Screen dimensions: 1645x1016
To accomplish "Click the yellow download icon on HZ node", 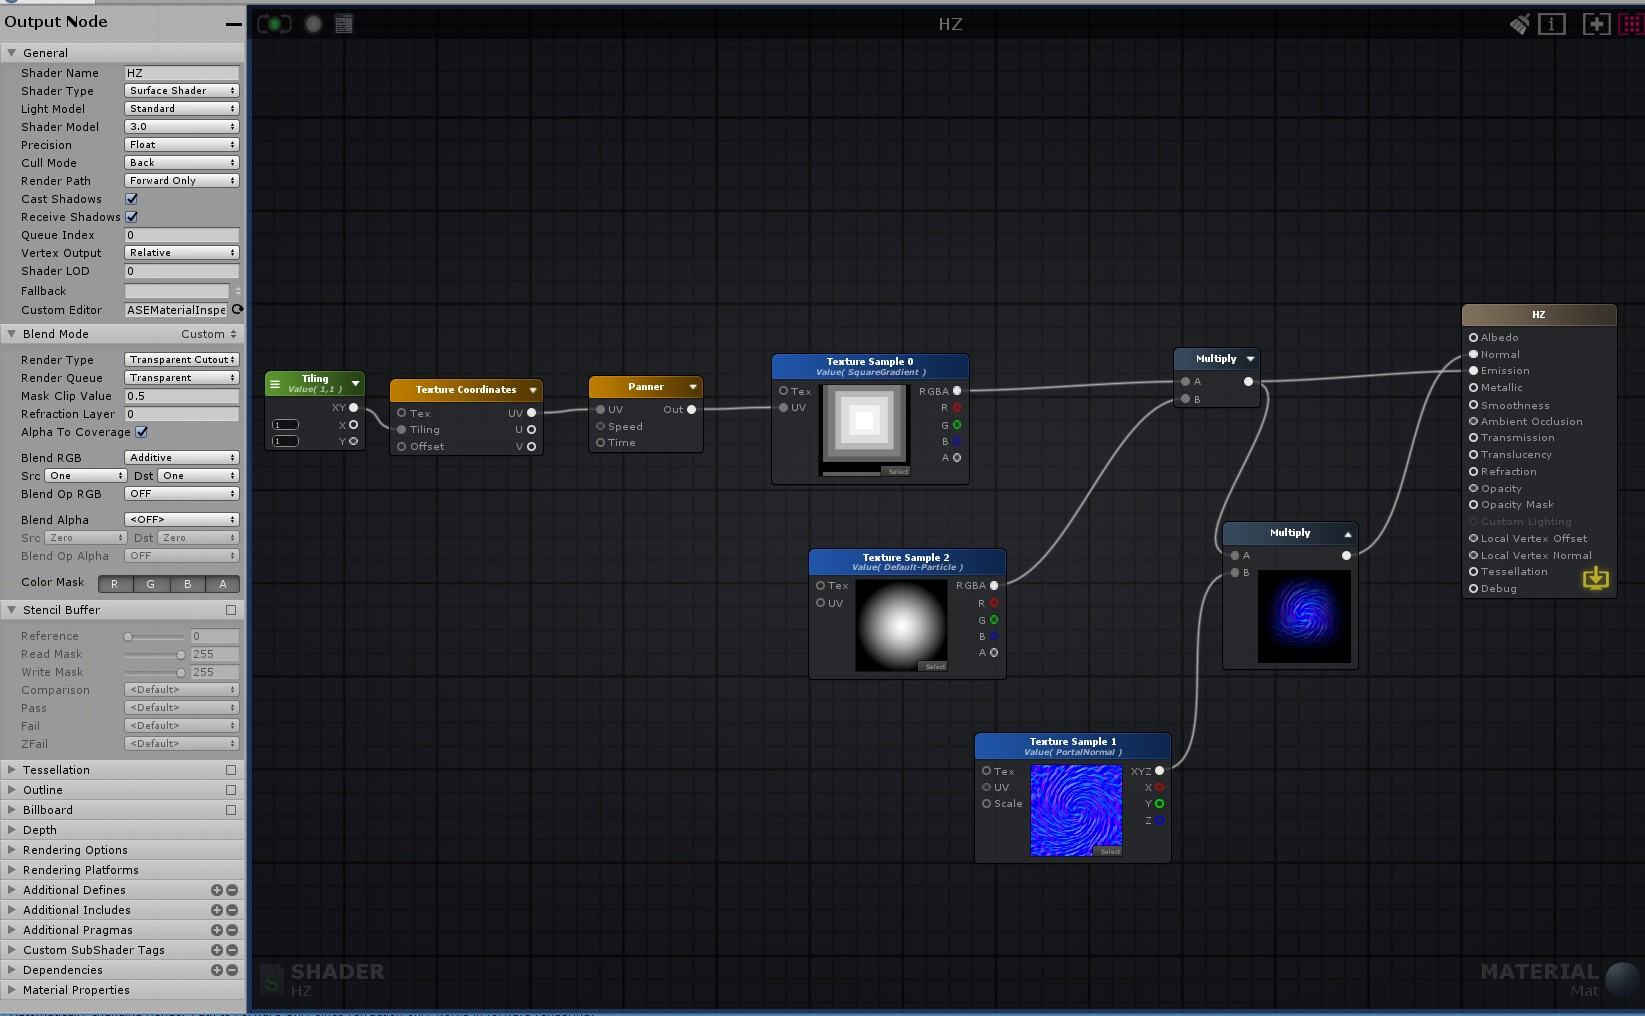I will [1596, 578].
